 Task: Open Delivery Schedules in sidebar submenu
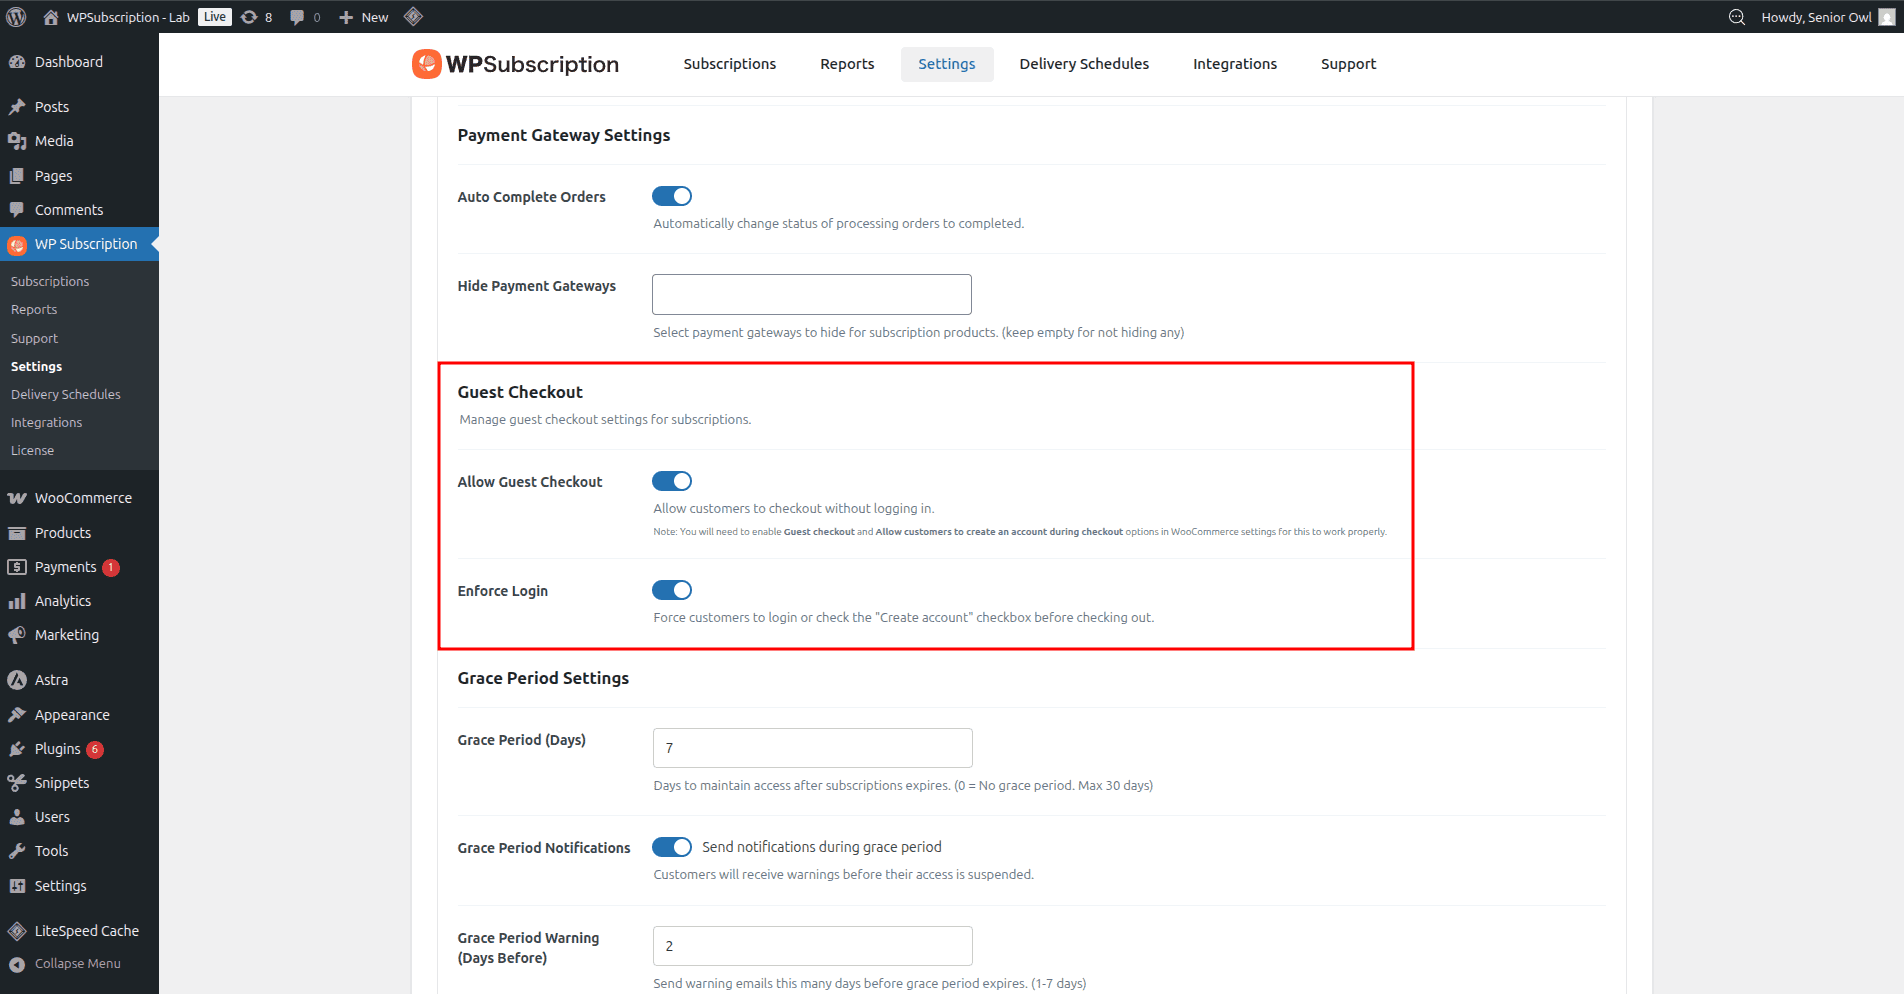(x=66, y=395)
